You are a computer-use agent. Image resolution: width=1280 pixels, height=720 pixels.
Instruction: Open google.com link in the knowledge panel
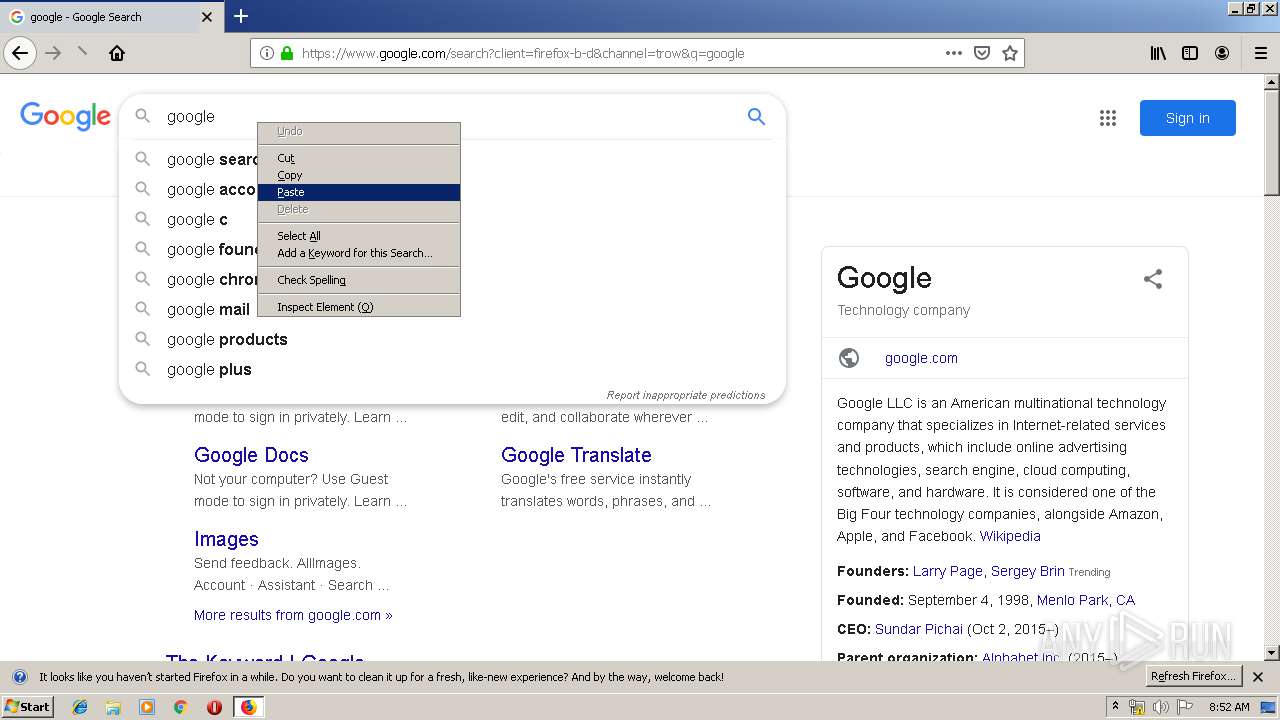tap(921, 358)
